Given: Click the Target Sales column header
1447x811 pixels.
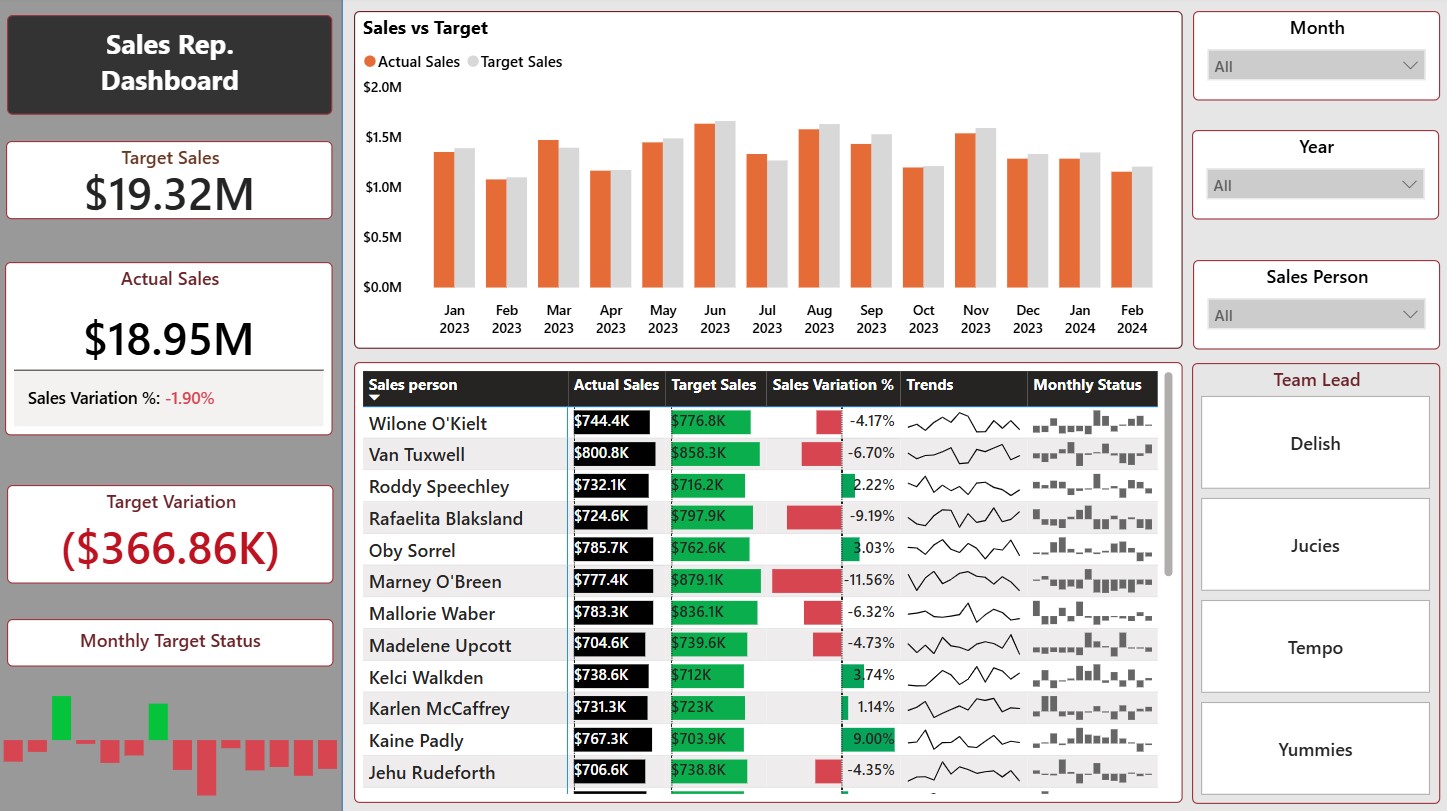Looking at the screenshot, I should click(714, 385).
